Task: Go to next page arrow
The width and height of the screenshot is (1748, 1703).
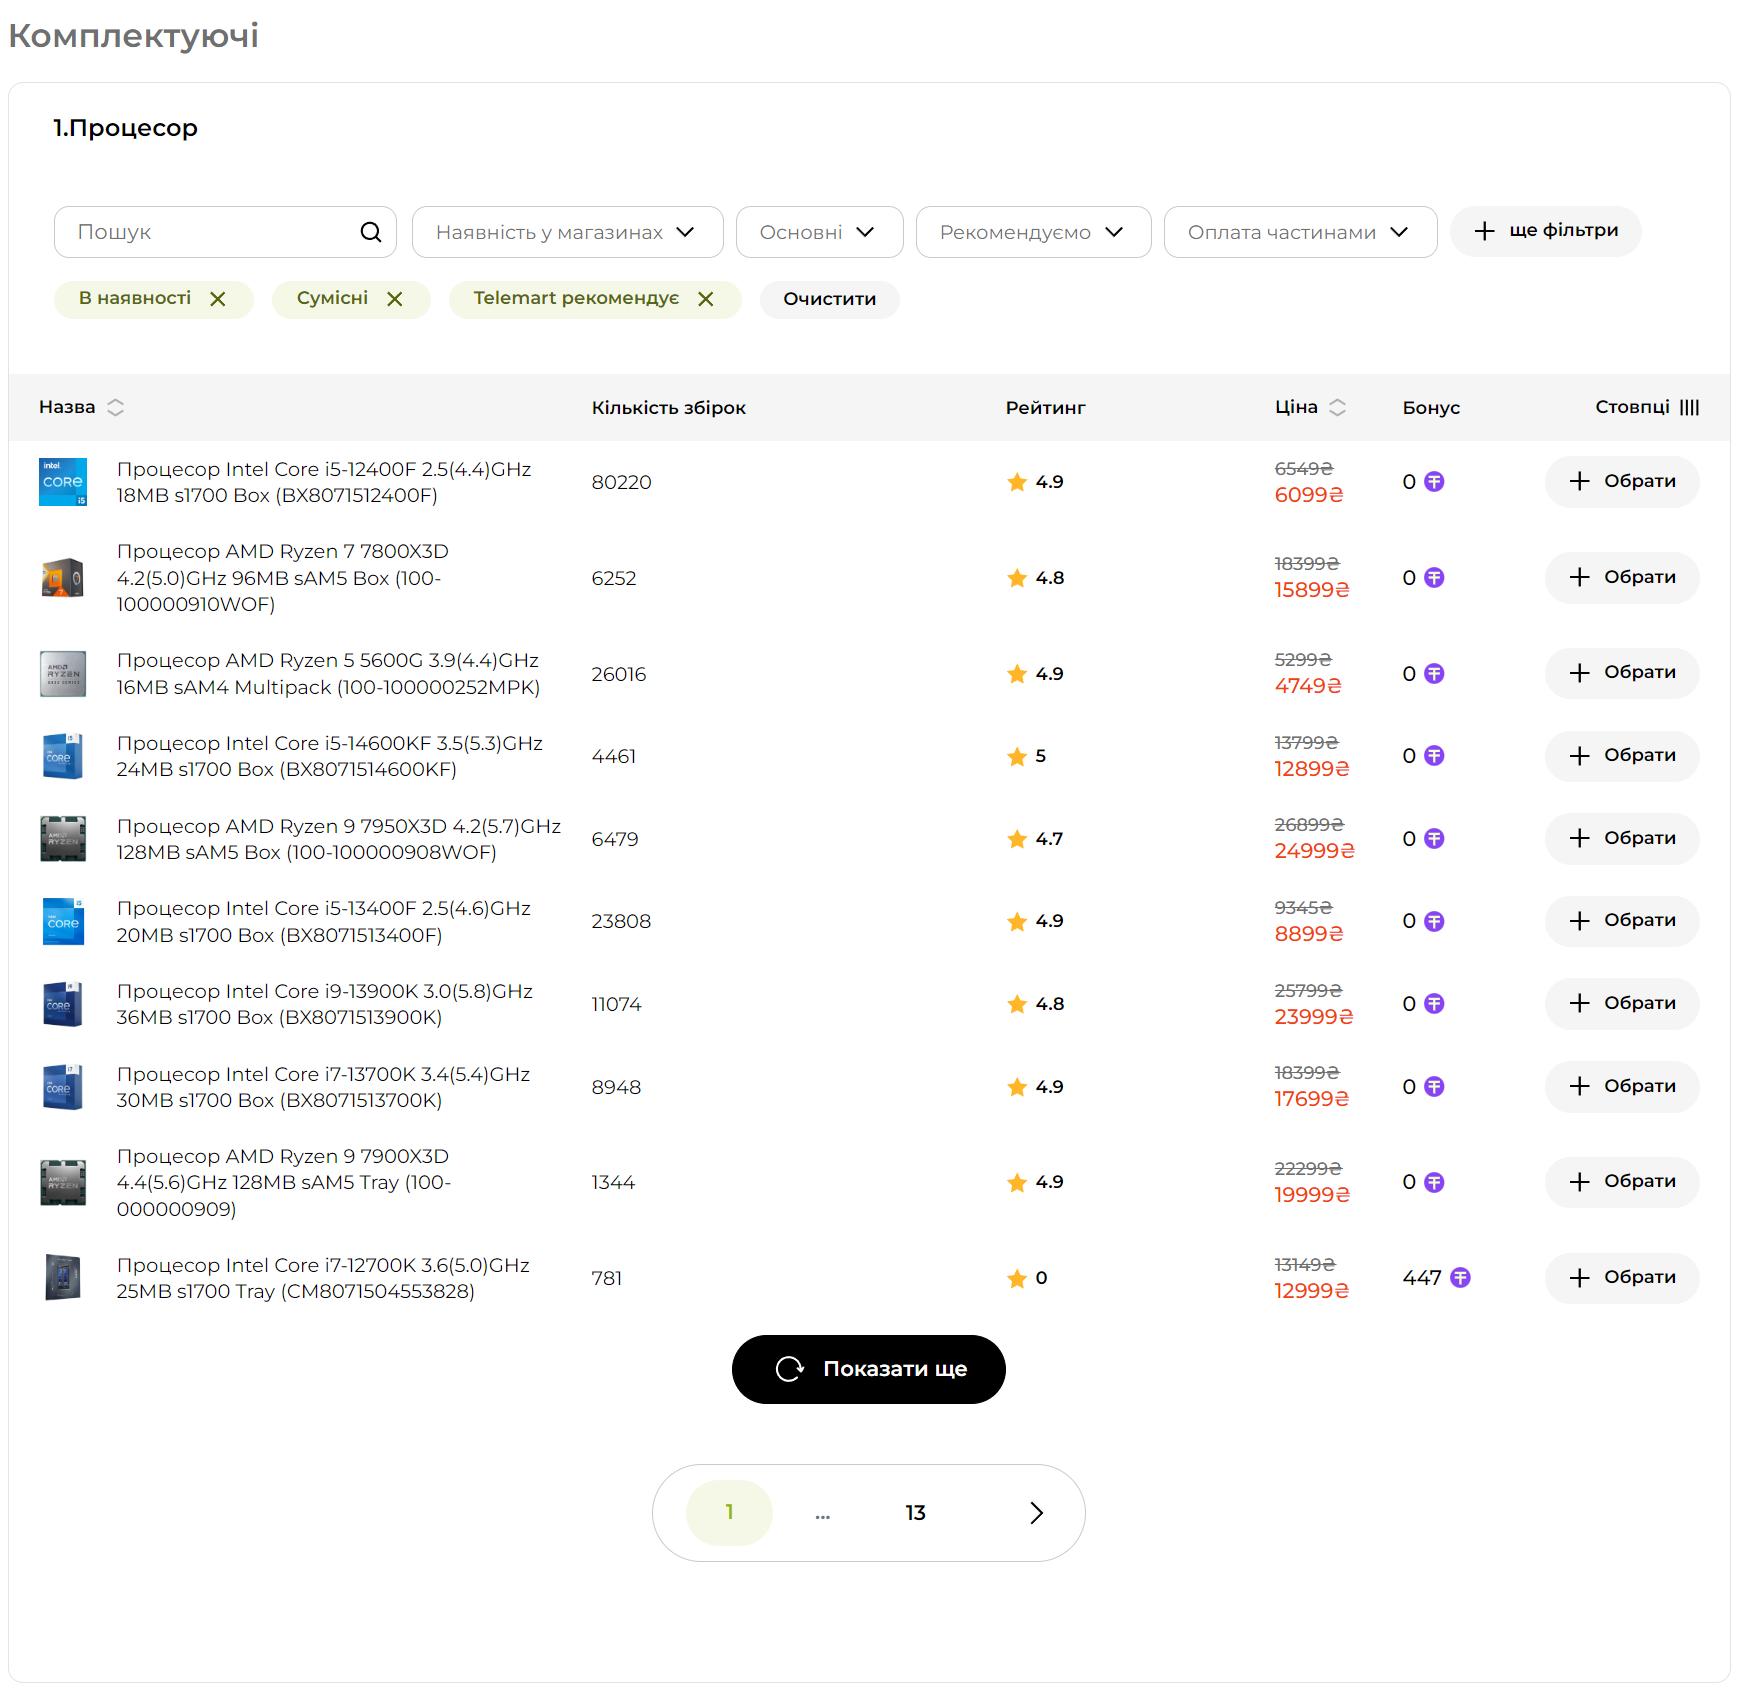Action: (1036, 1513)
